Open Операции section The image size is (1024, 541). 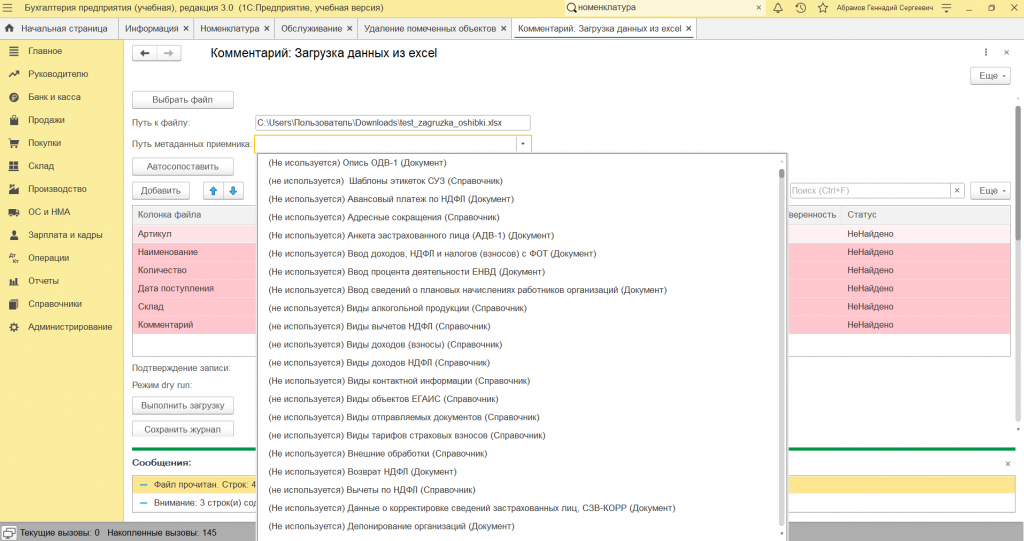pos(48,258)
